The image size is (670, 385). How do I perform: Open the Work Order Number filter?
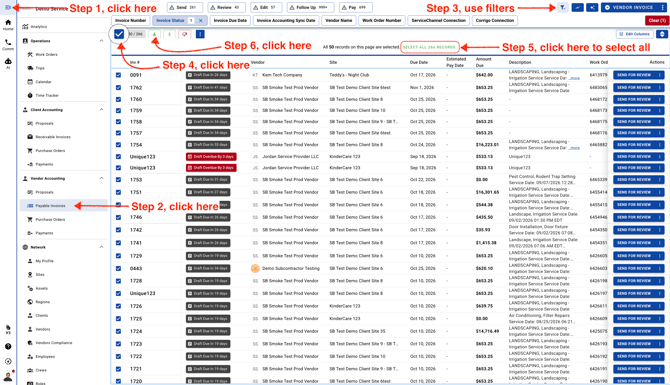(x=382, y=21)
